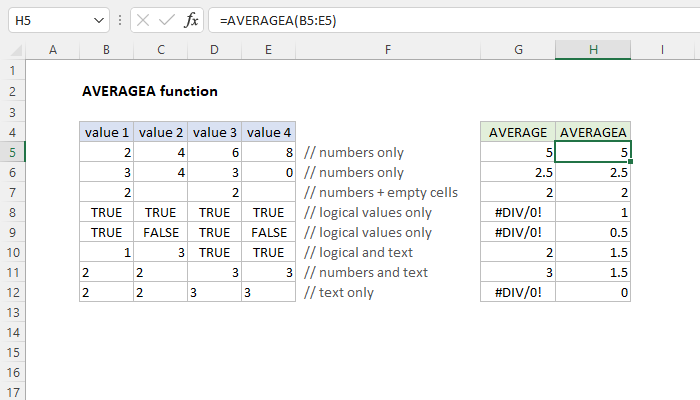Image resolution: width=700 pixels, height=400 pixels.
Task: Click the formula bar with =AVERAGEA(B5:E5)
Action: [x=454, y=21]
